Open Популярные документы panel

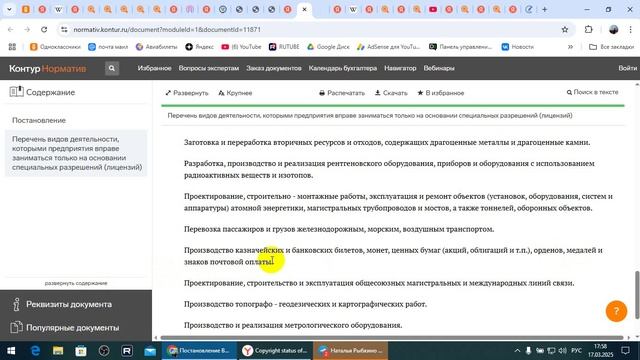click(76, 327)
